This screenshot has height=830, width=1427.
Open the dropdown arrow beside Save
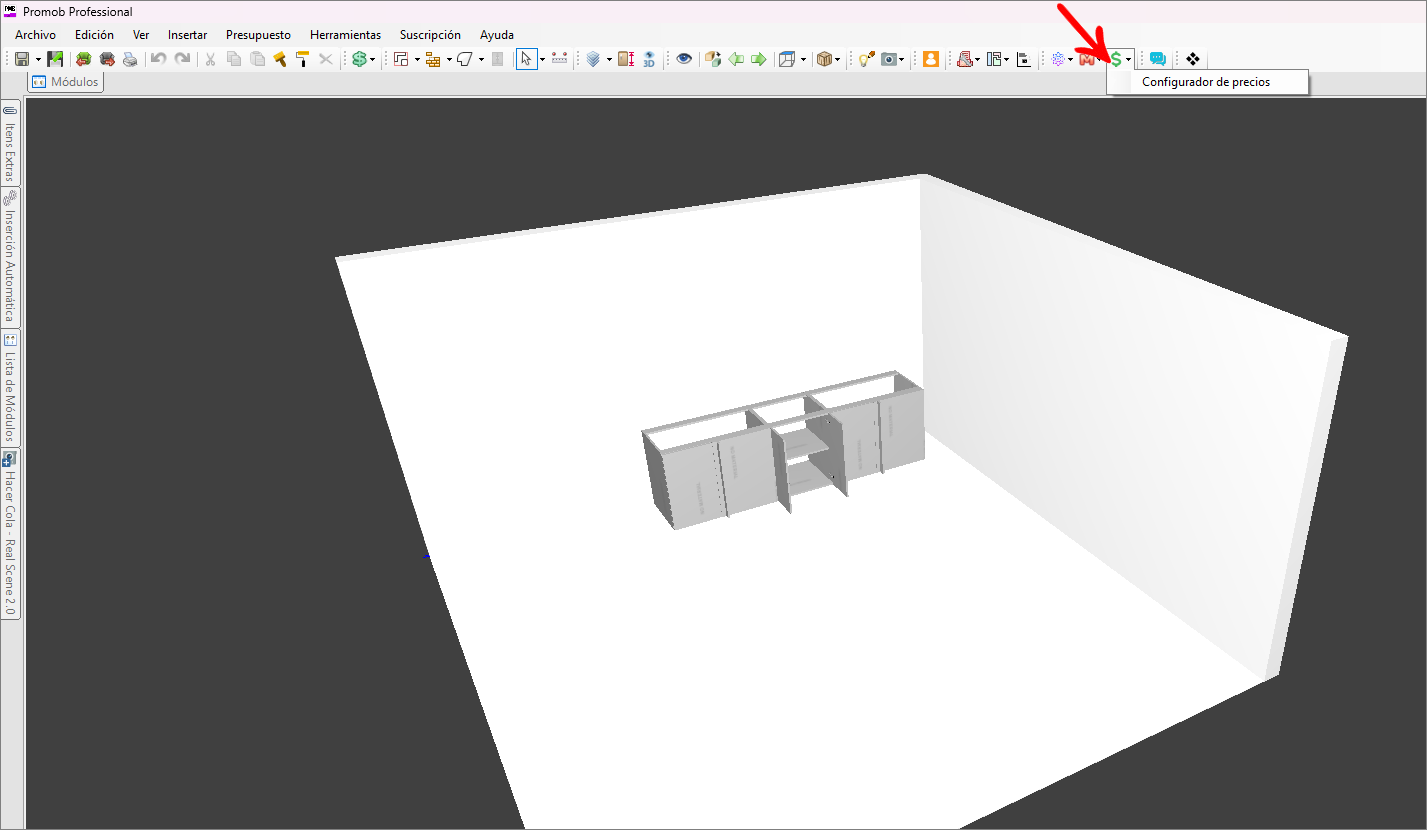point(38,60)
